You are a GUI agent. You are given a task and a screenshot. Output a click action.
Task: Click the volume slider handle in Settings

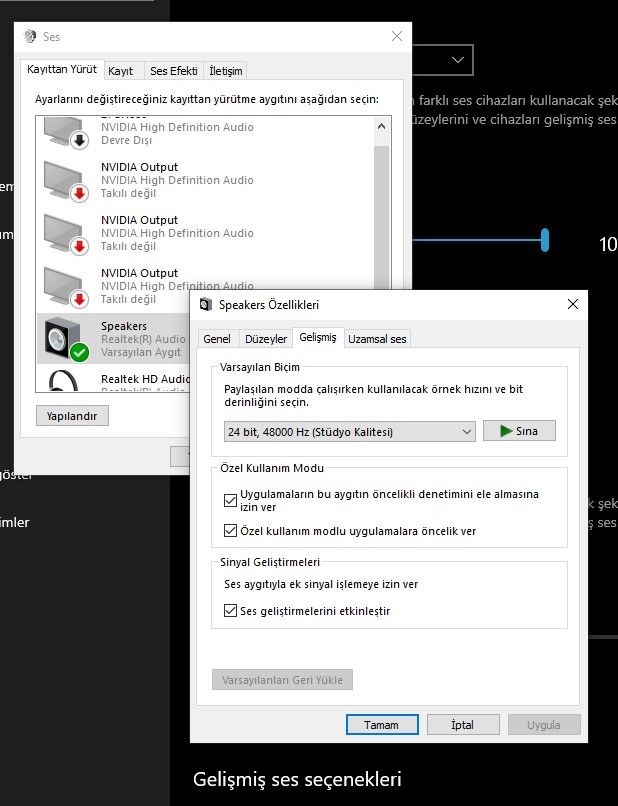click(x=544, y=240)
